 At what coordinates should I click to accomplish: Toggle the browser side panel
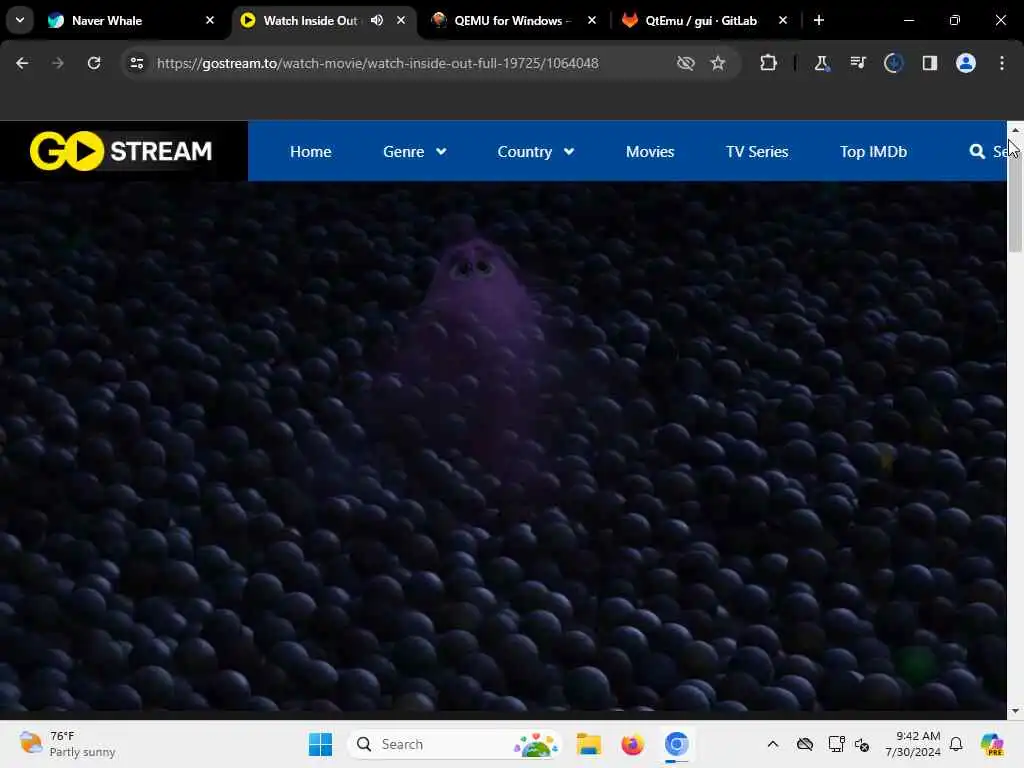pos(929,63)
